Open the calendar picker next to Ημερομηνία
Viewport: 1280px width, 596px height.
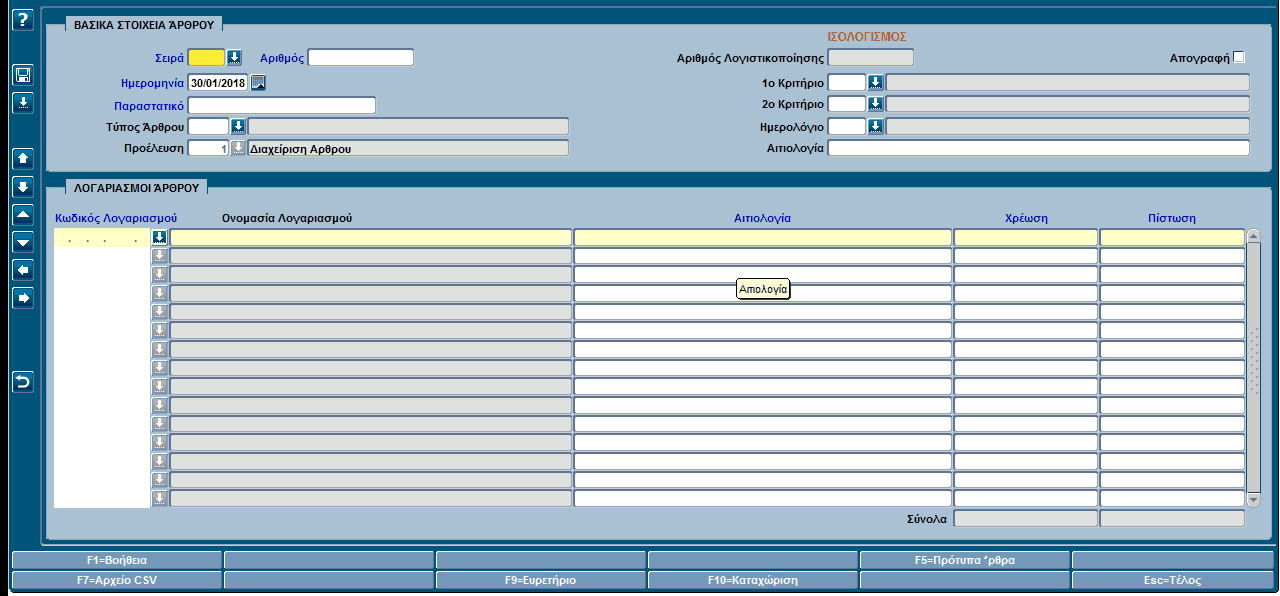258,82
